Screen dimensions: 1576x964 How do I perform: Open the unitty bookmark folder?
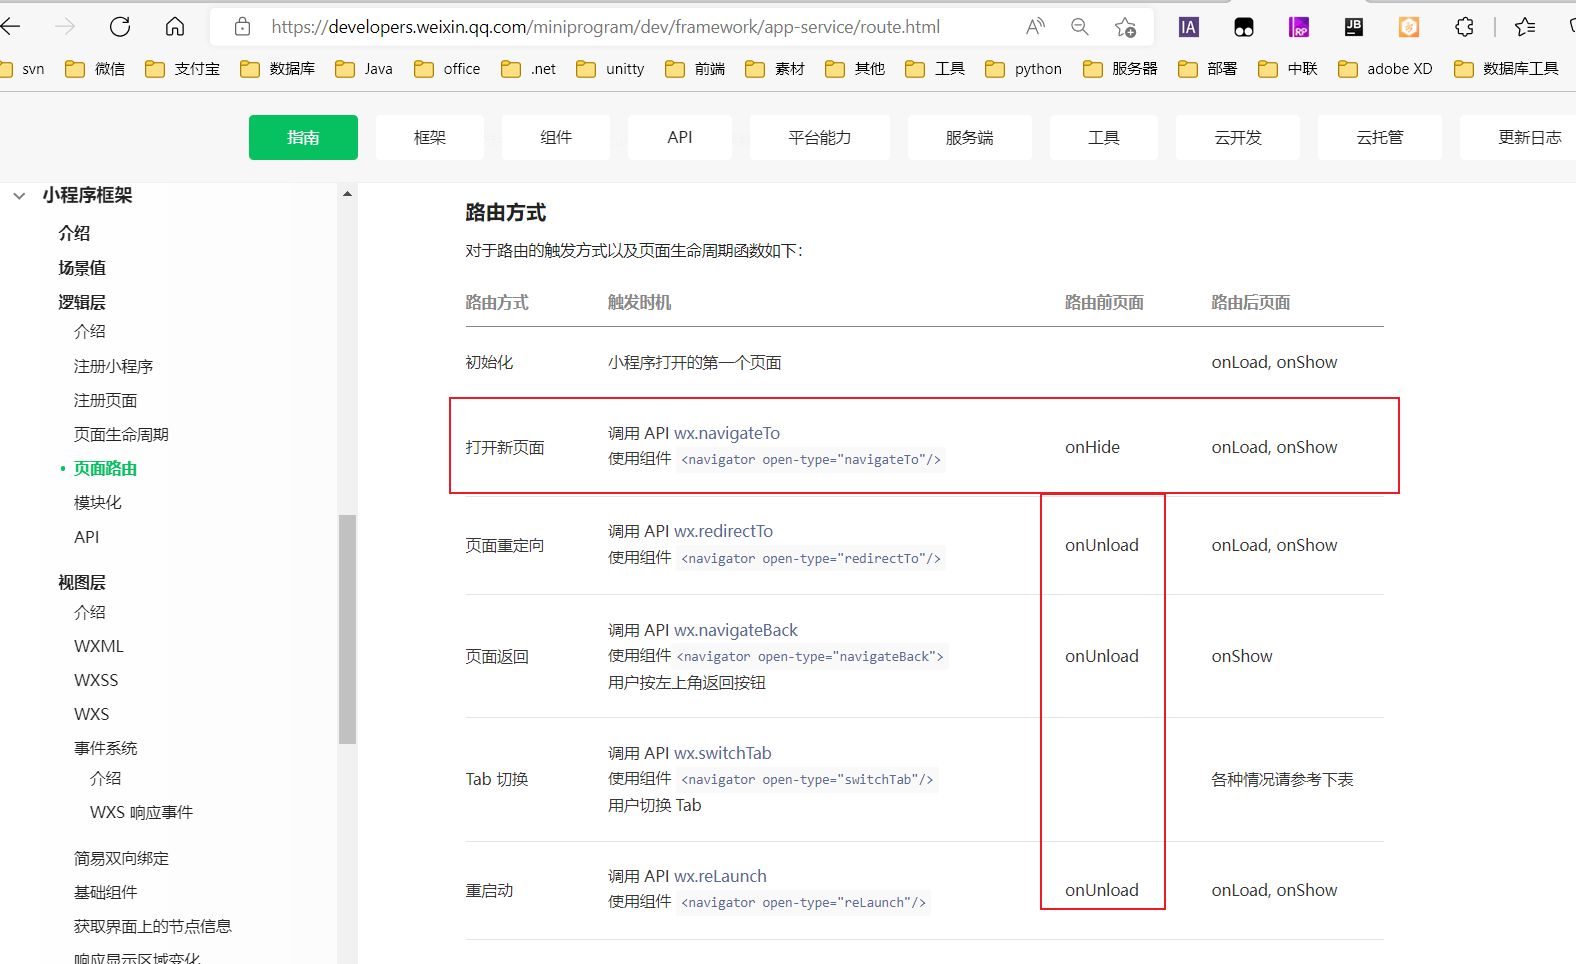pyautogui.click(x=610, y=68)
